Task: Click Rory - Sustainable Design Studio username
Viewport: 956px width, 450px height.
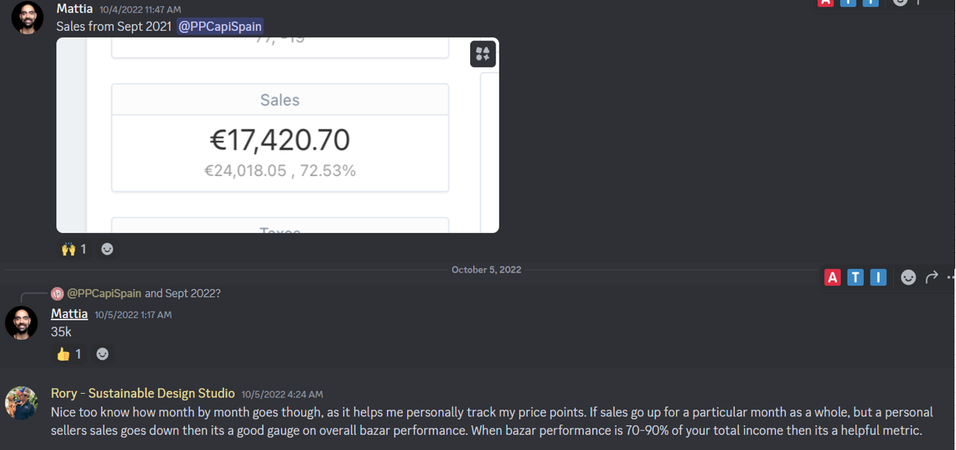Action: [143, 393]
